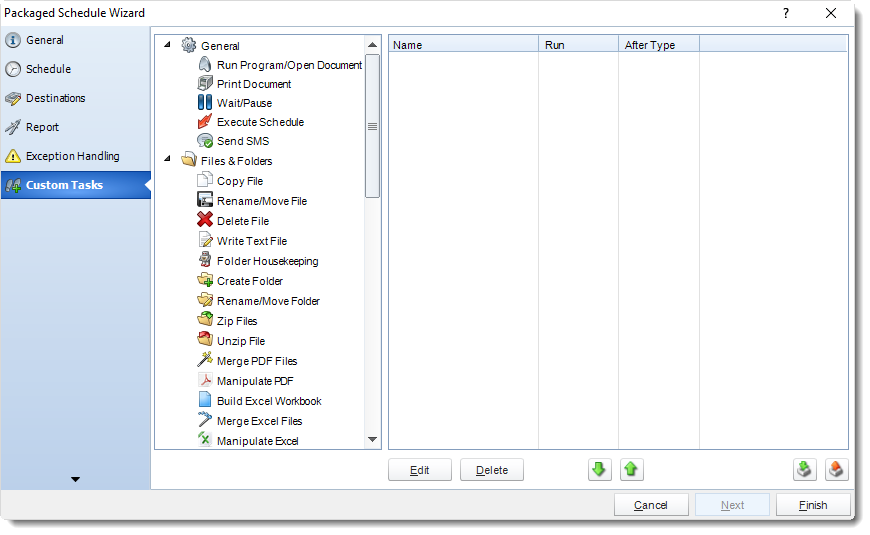
Task: Click the Finish button
Action: click(x=813, y=505)
